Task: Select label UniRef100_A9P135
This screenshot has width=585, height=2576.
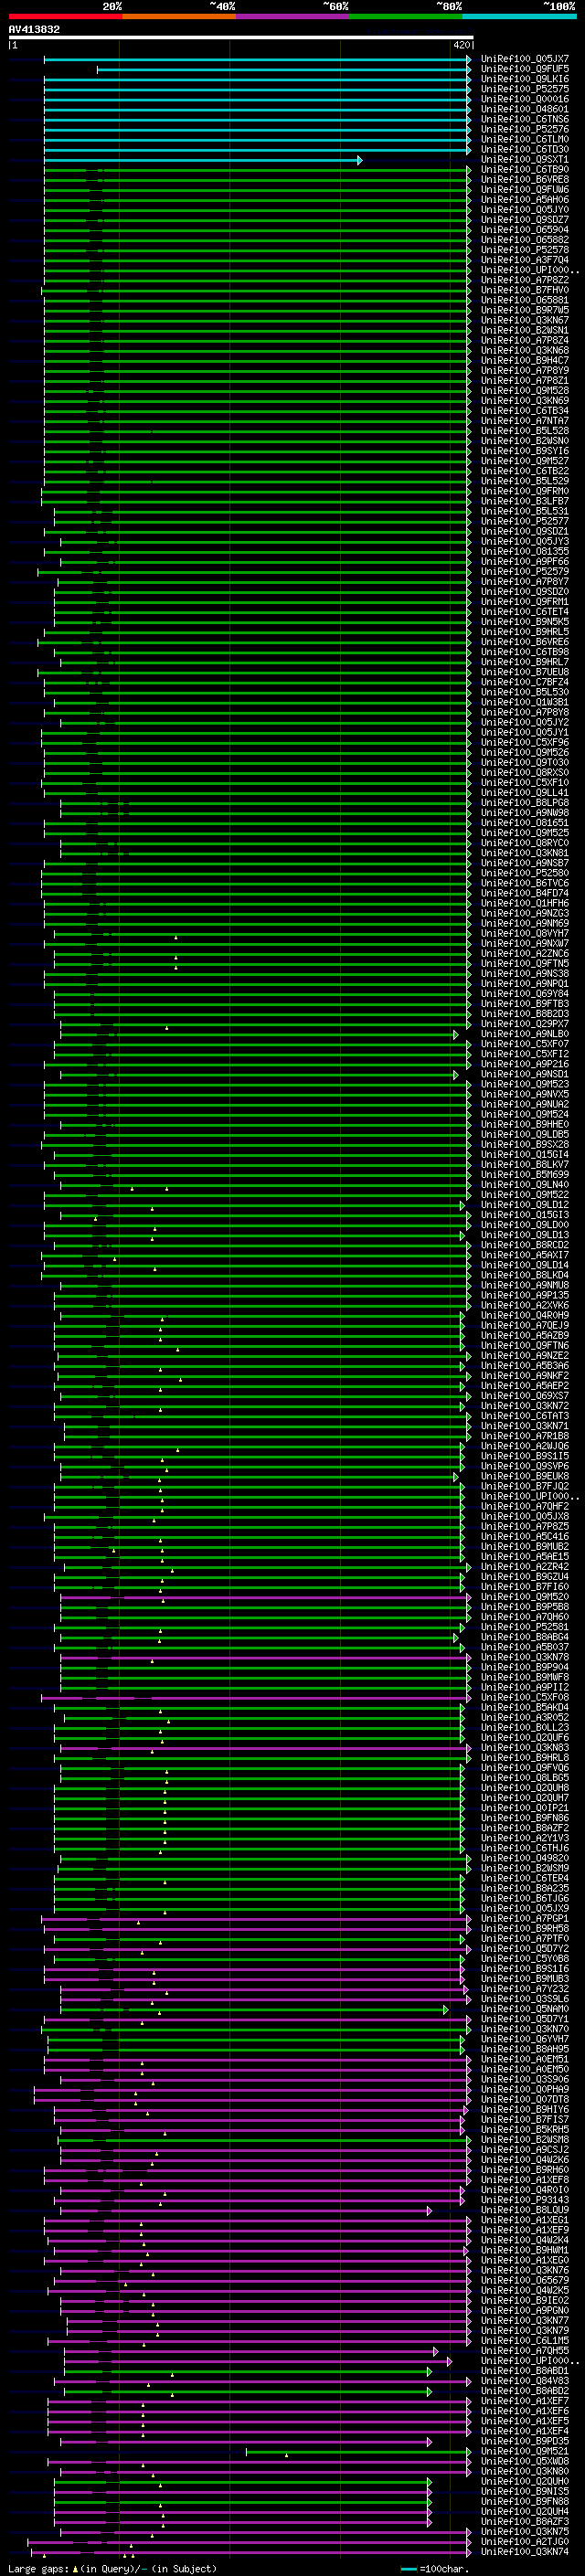Action: 524,1295
